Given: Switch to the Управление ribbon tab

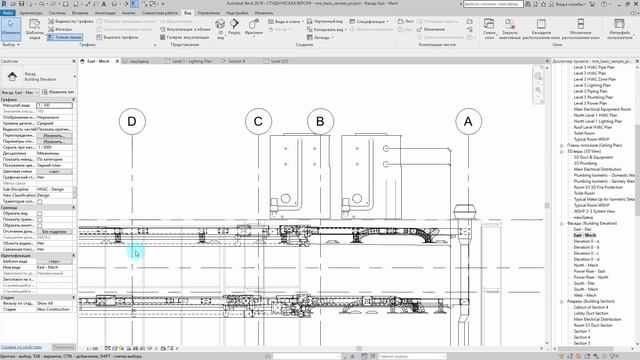Looking at the screenshot, I should [x=209, y=13].
